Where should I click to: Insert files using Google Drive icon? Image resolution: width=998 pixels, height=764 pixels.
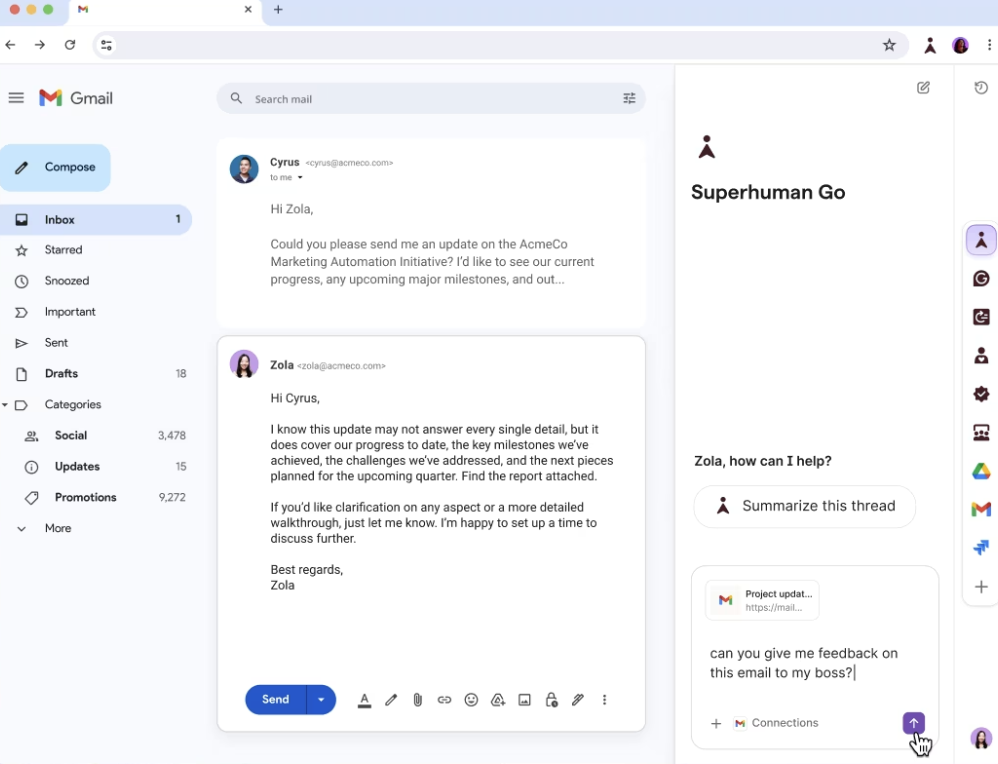pos(498,700)
